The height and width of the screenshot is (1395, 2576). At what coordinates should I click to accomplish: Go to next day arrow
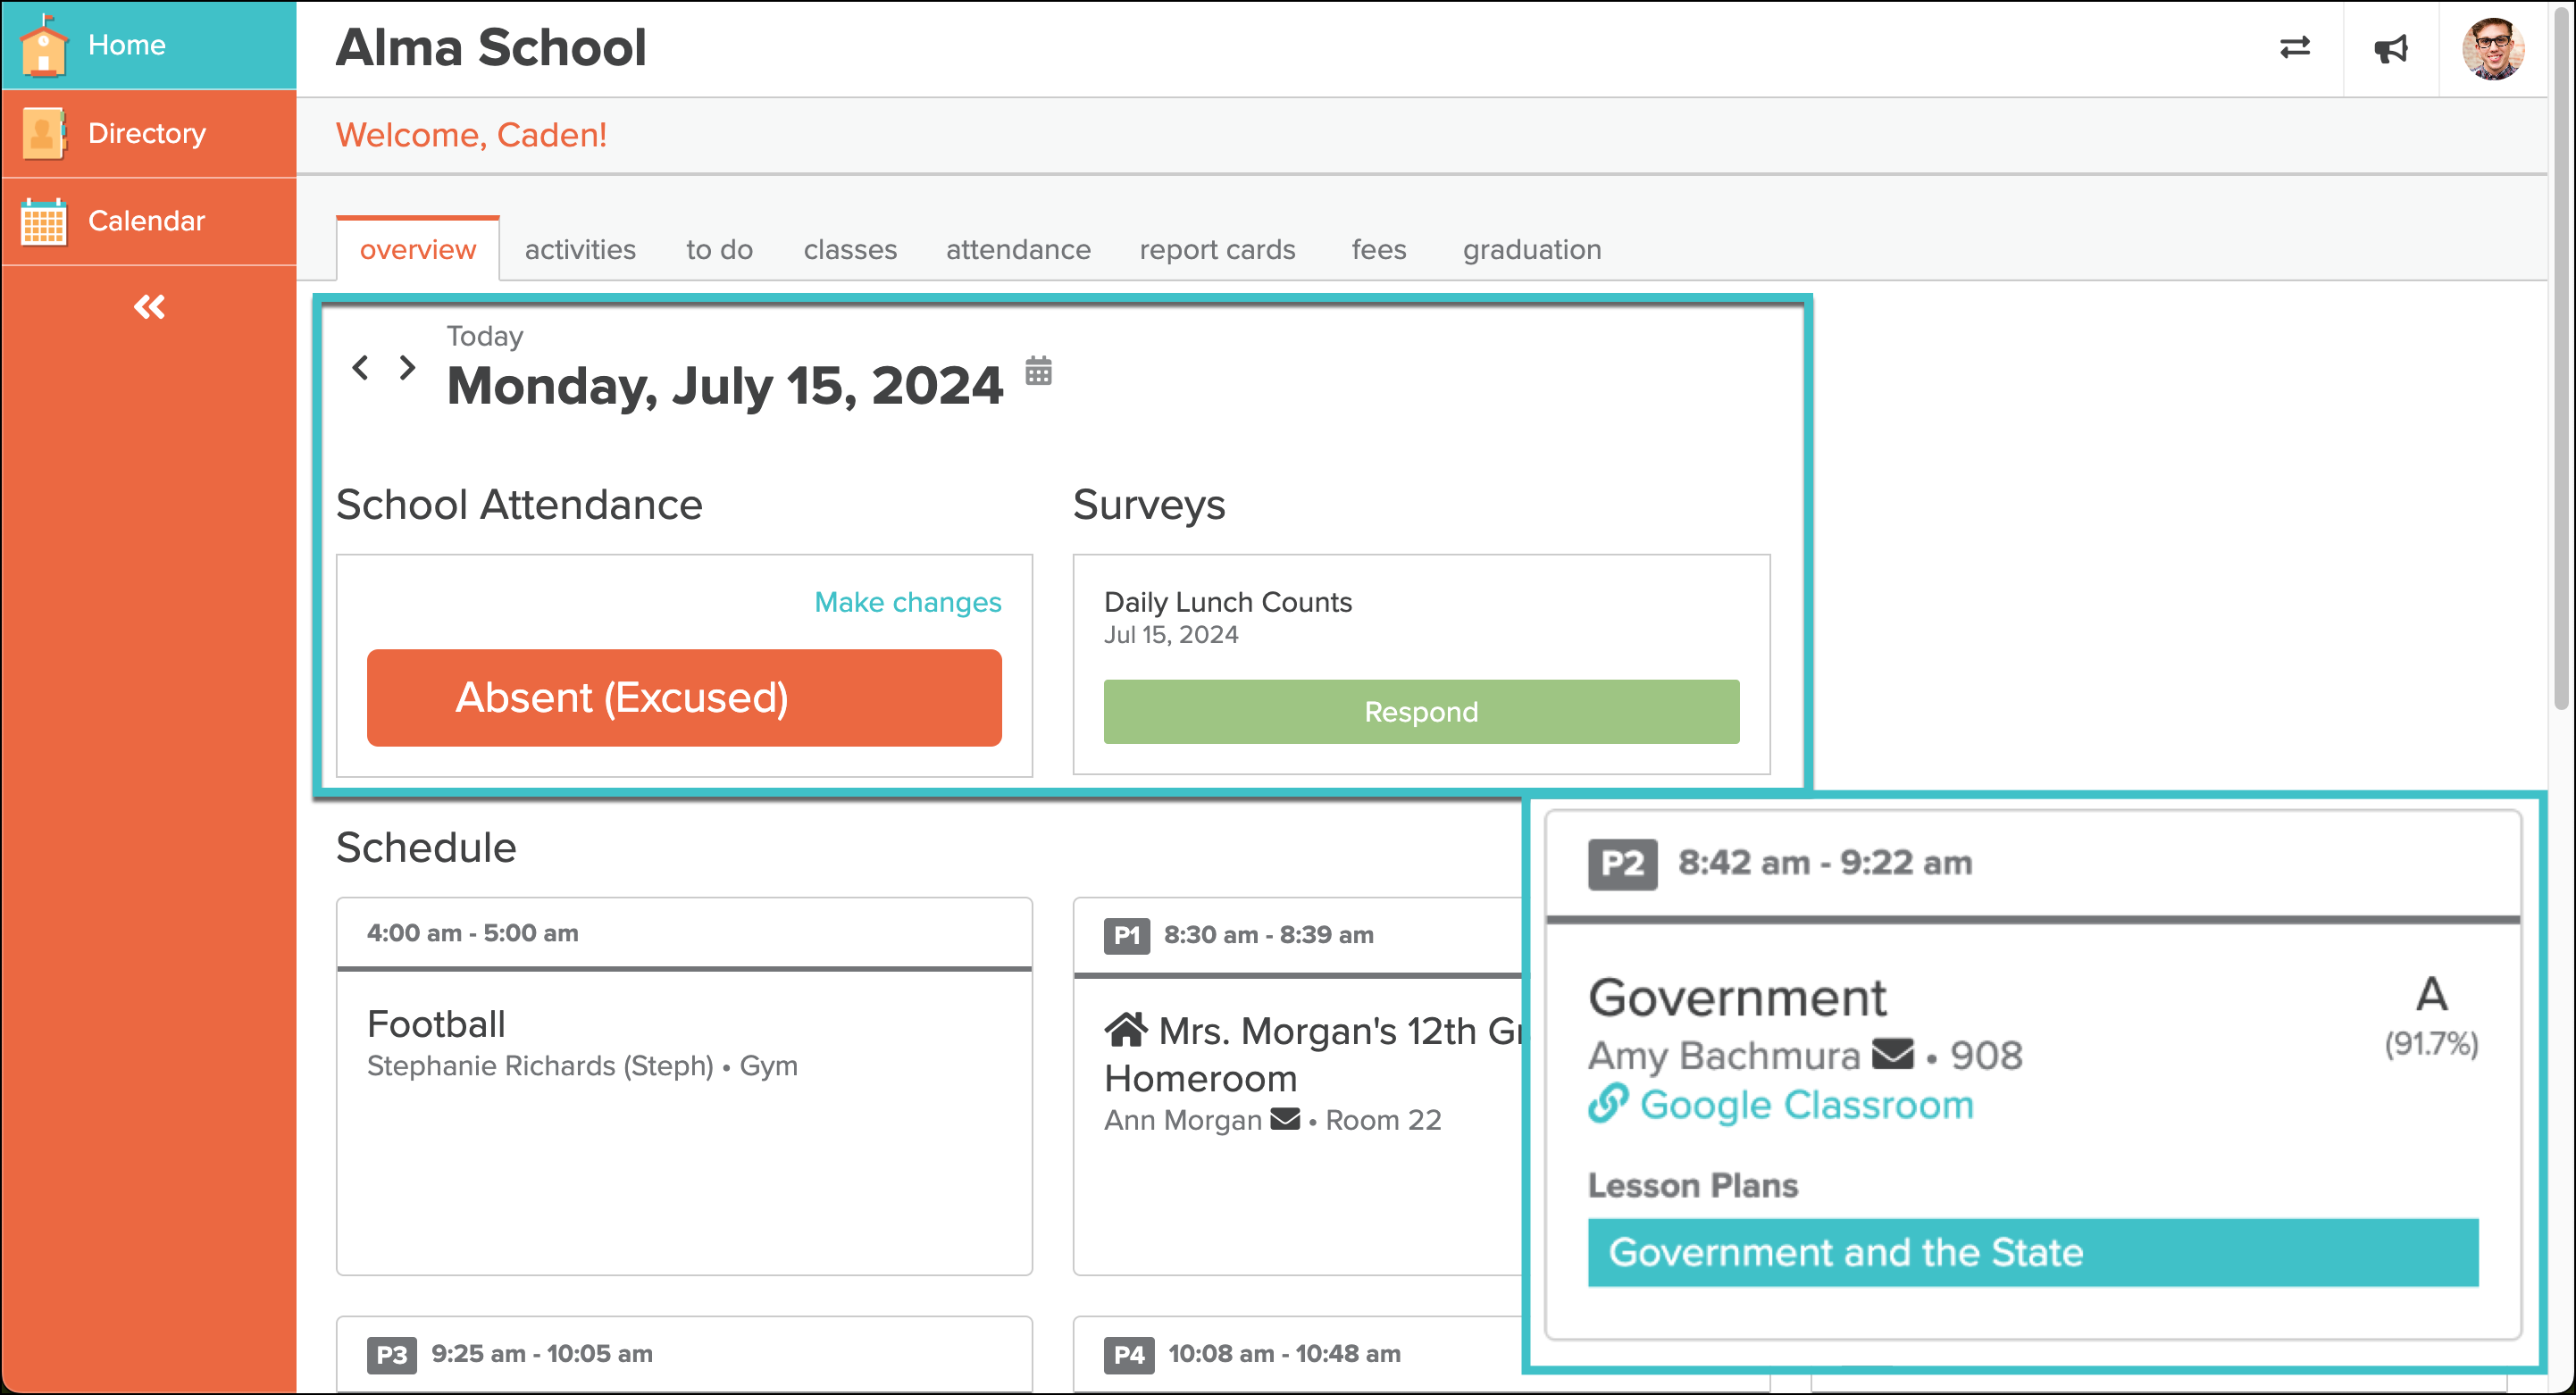coord(407,368)
